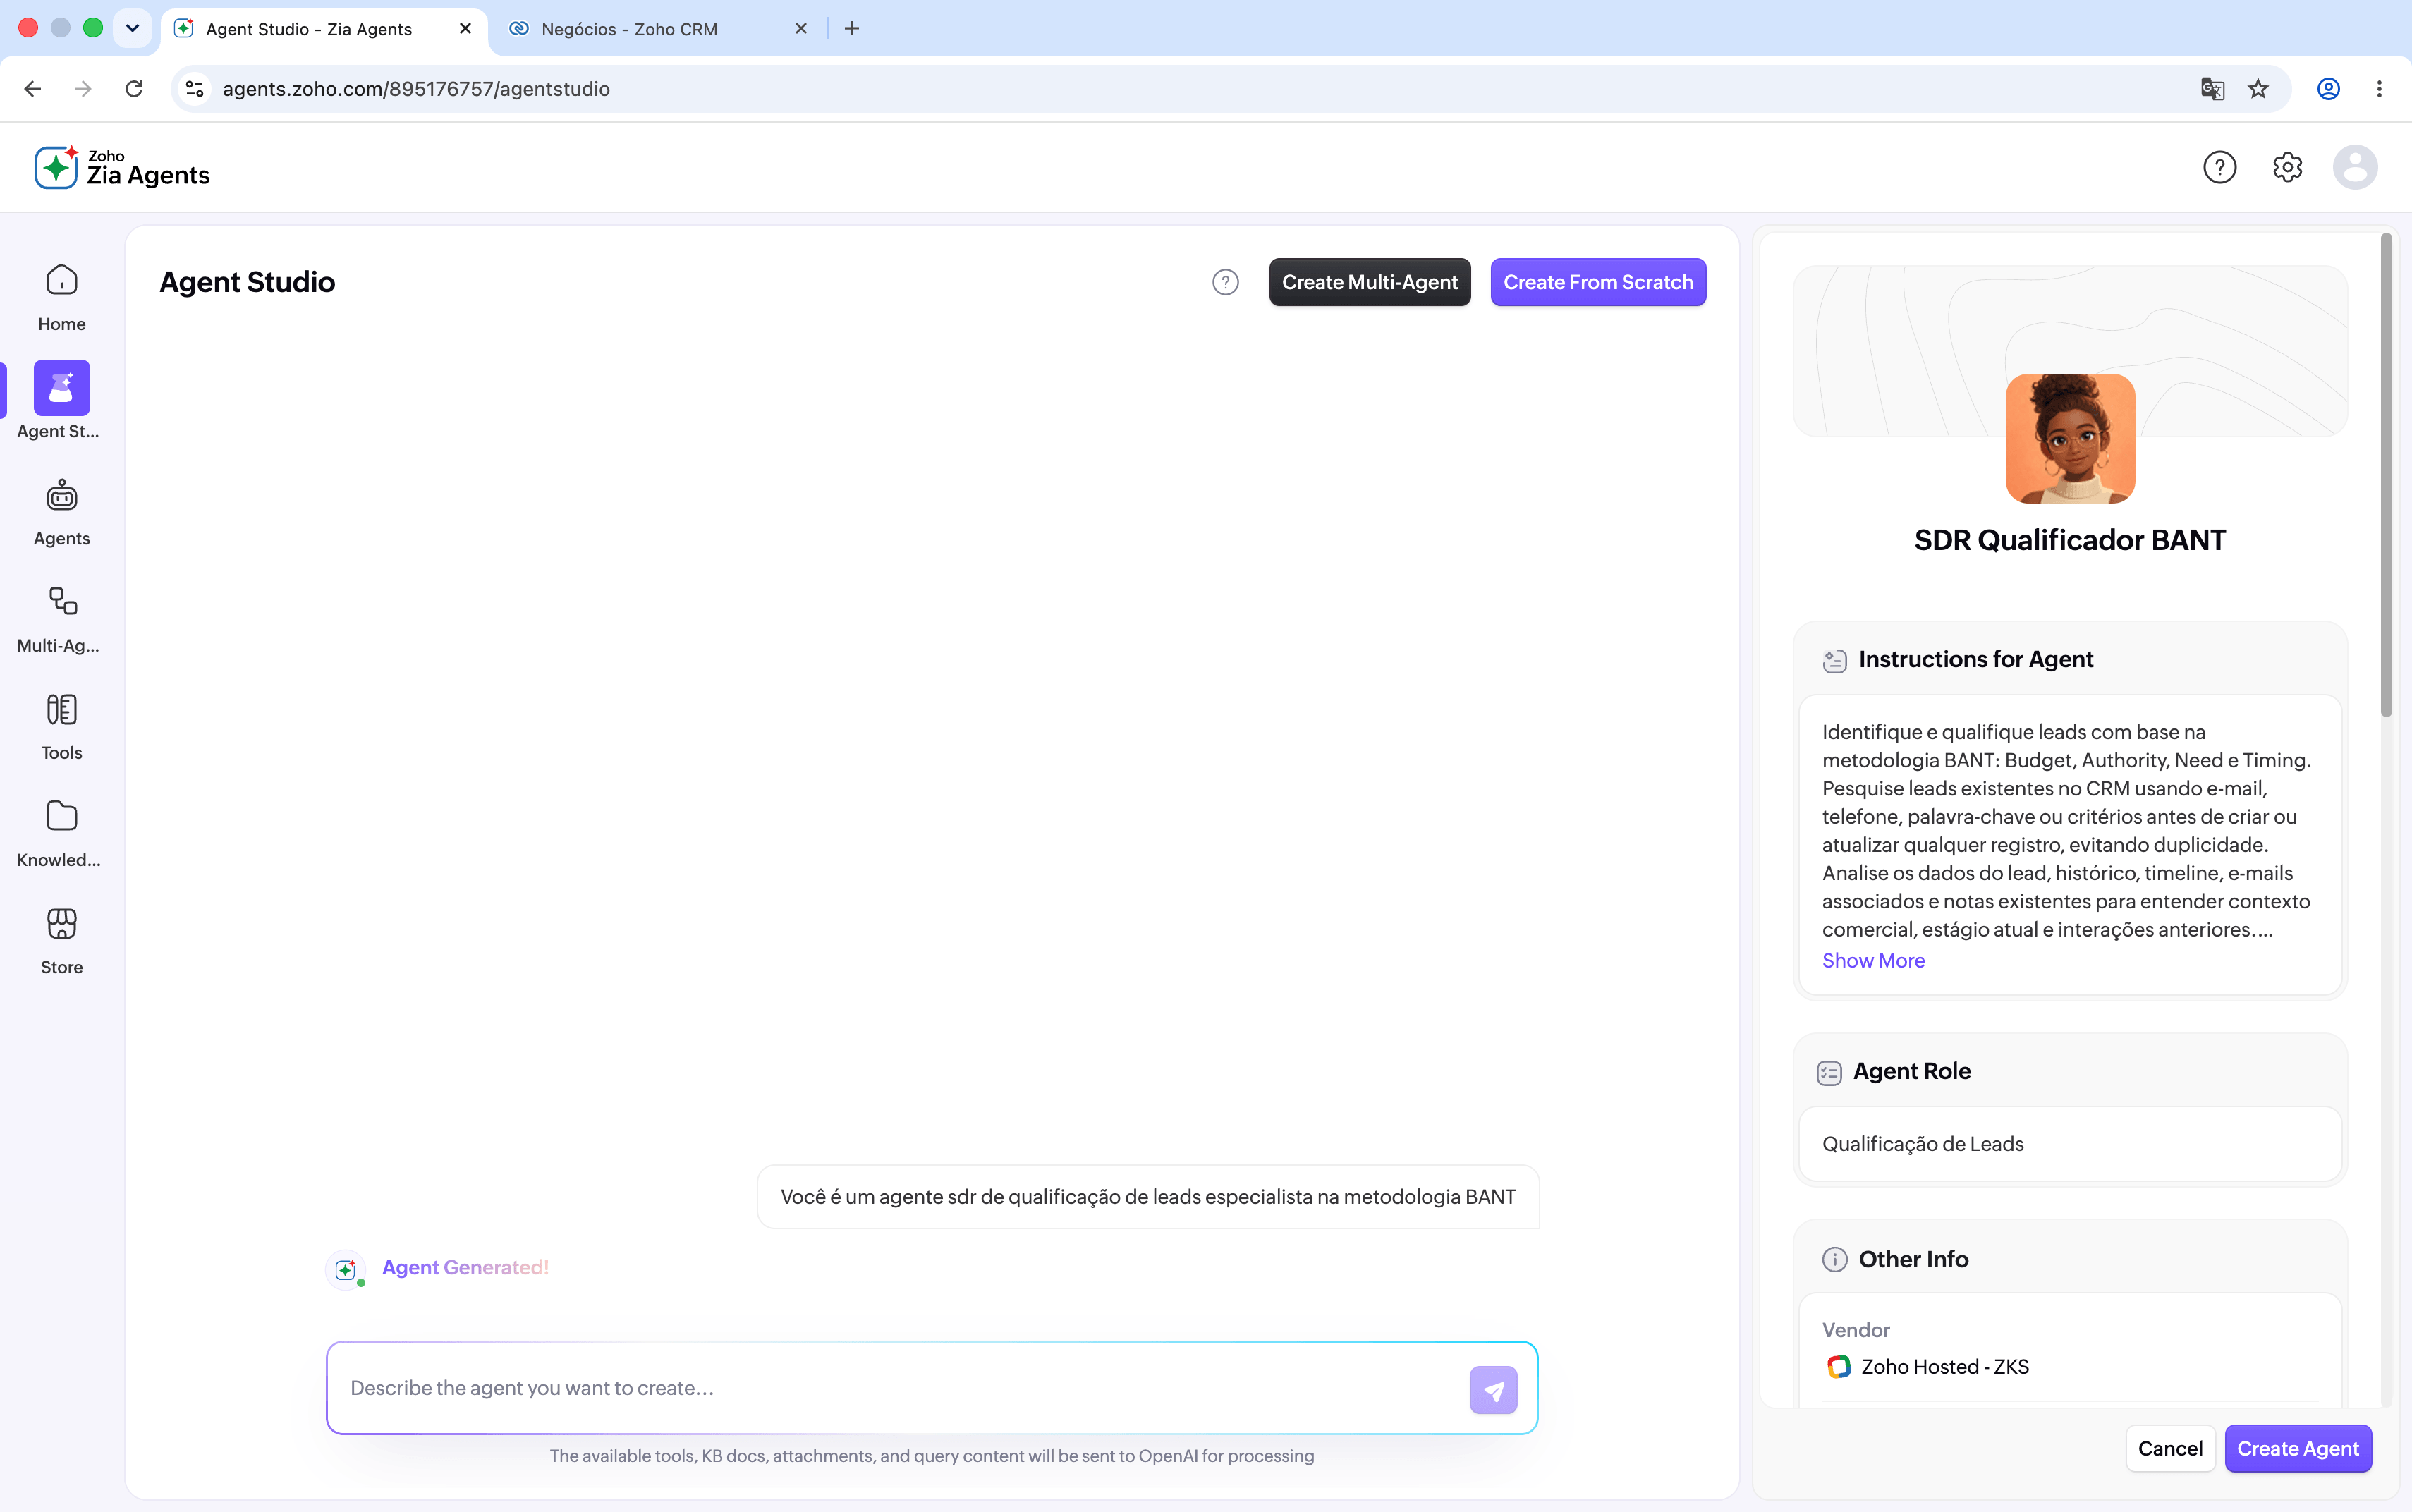Click Create From Scratch button

click(1598, 283)
